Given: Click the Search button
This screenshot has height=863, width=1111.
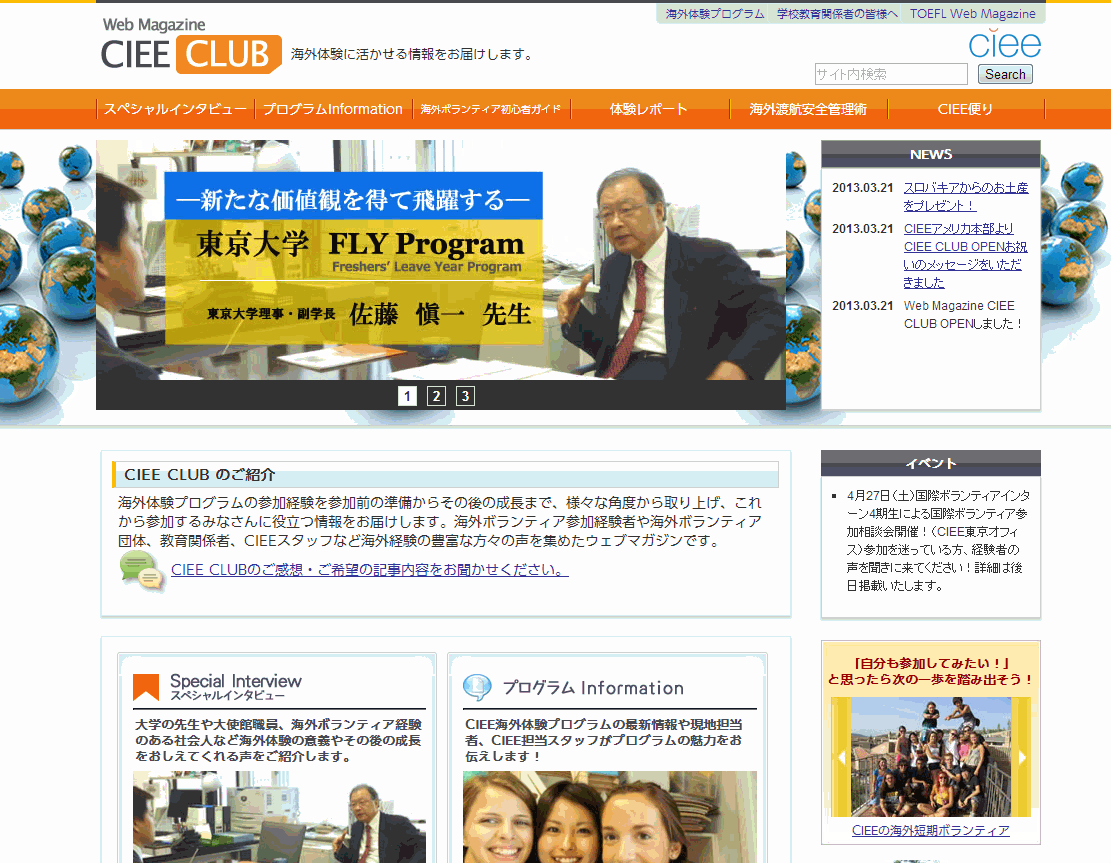Looking at the screenshot, I should tap(1005, 74).
